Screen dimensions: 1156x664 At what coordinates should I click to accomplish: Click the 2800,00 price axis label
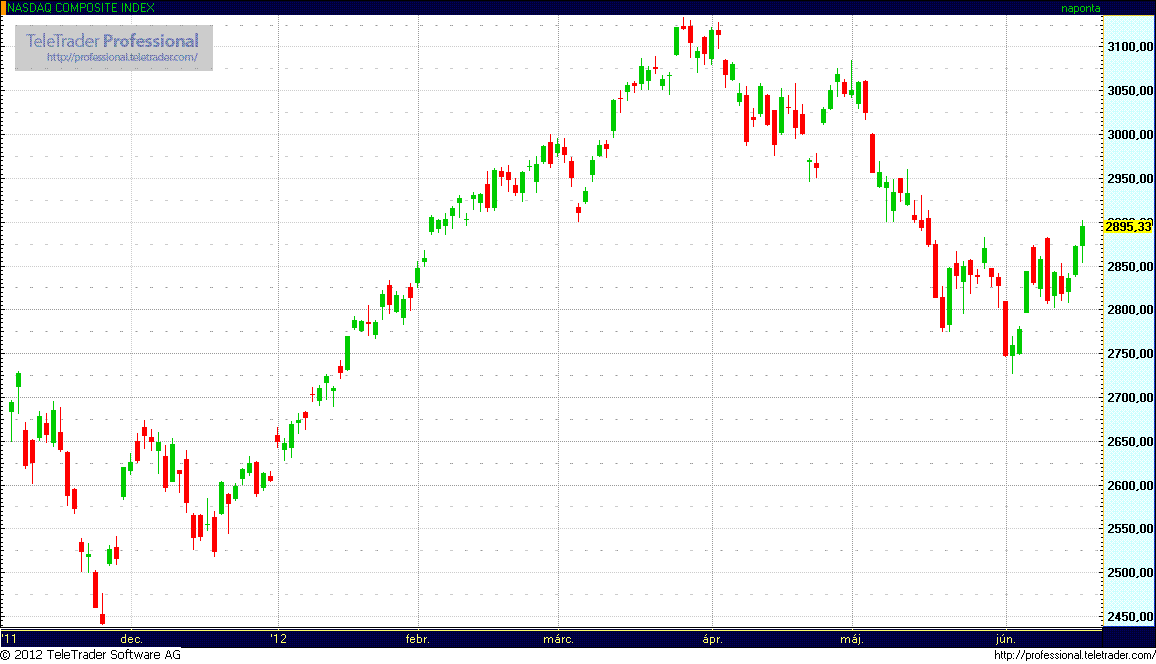1130,310
